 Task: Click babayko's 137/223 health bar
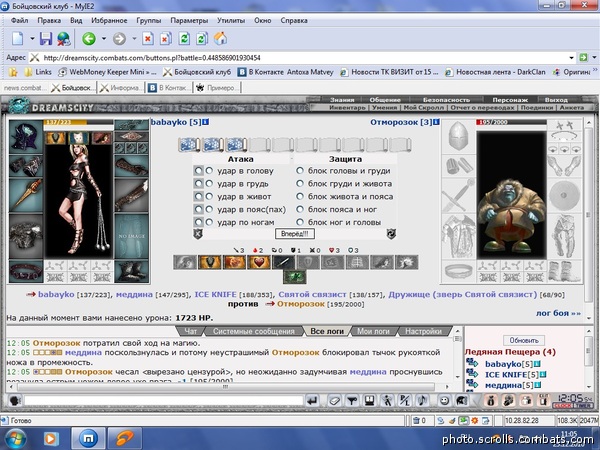tap(78, 122)
